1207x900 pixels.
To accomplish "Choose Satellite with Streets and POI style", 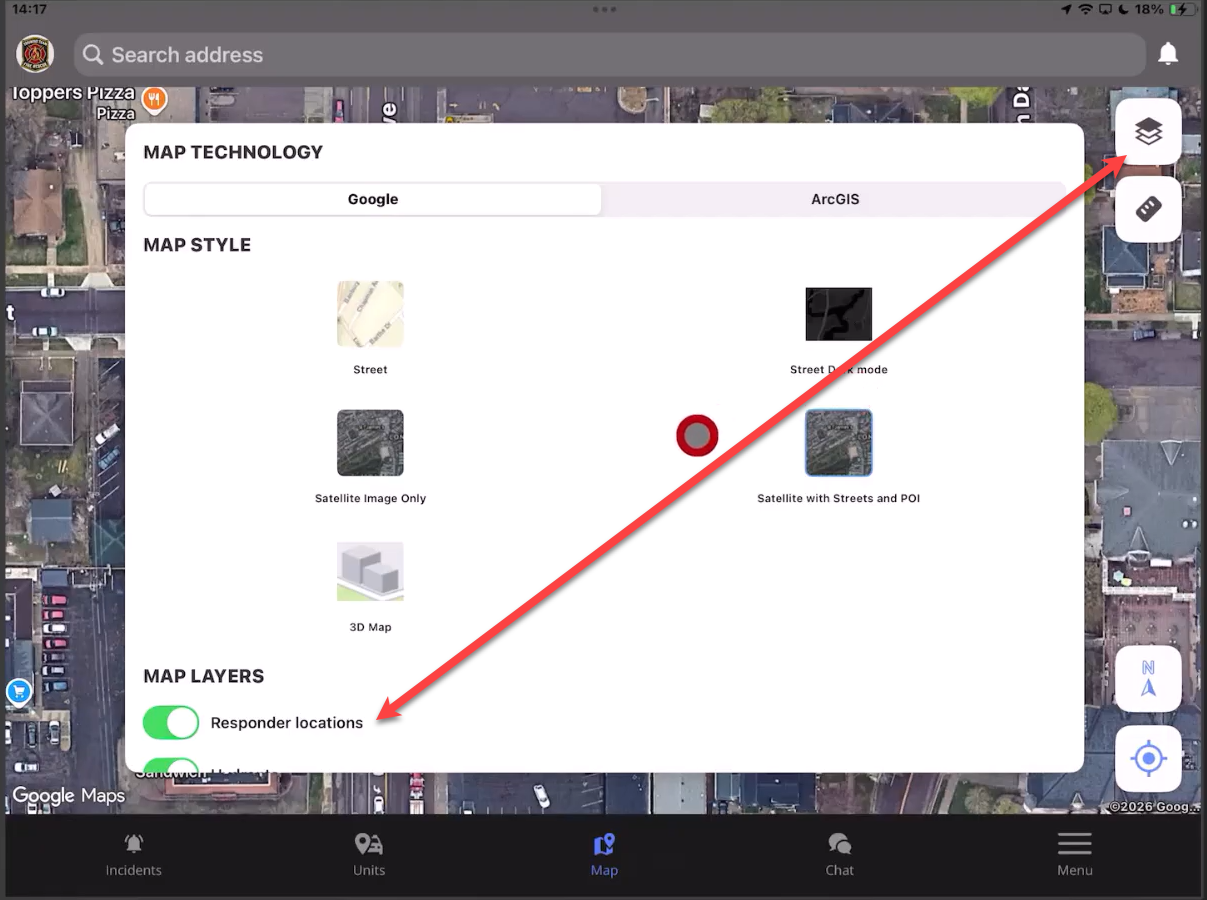I will coord(838,442).
